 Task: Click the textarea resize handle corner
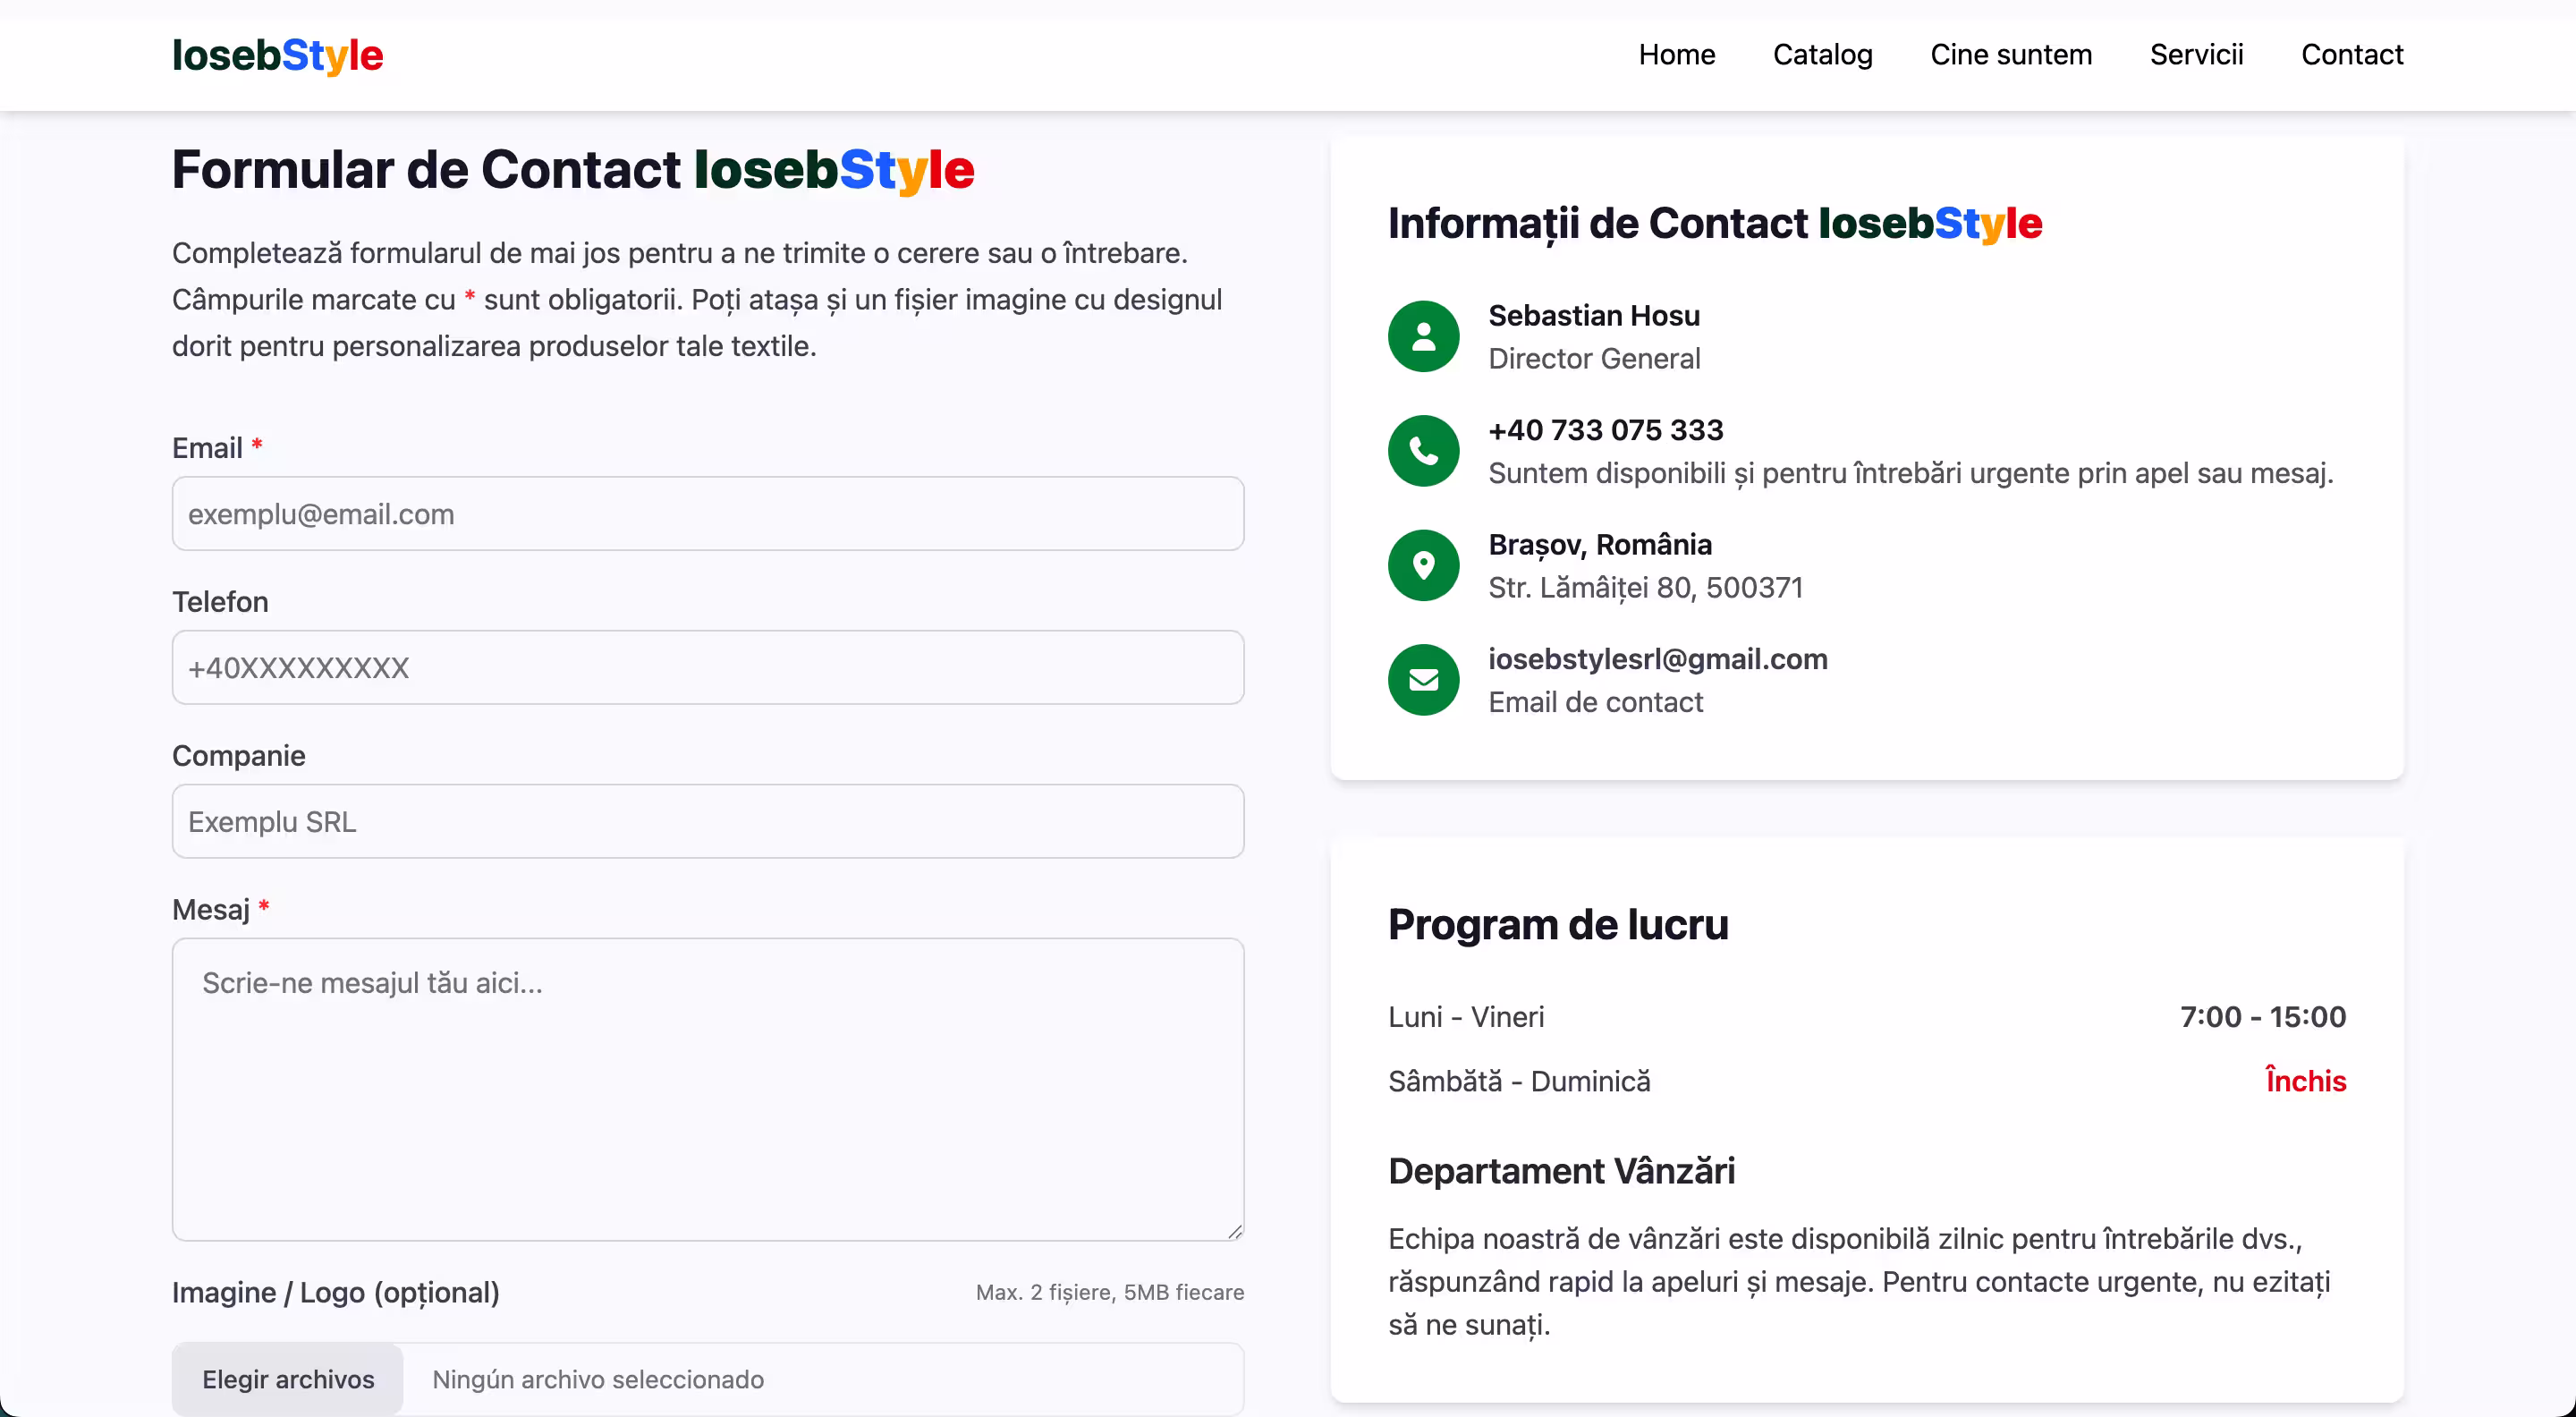1235,1232
